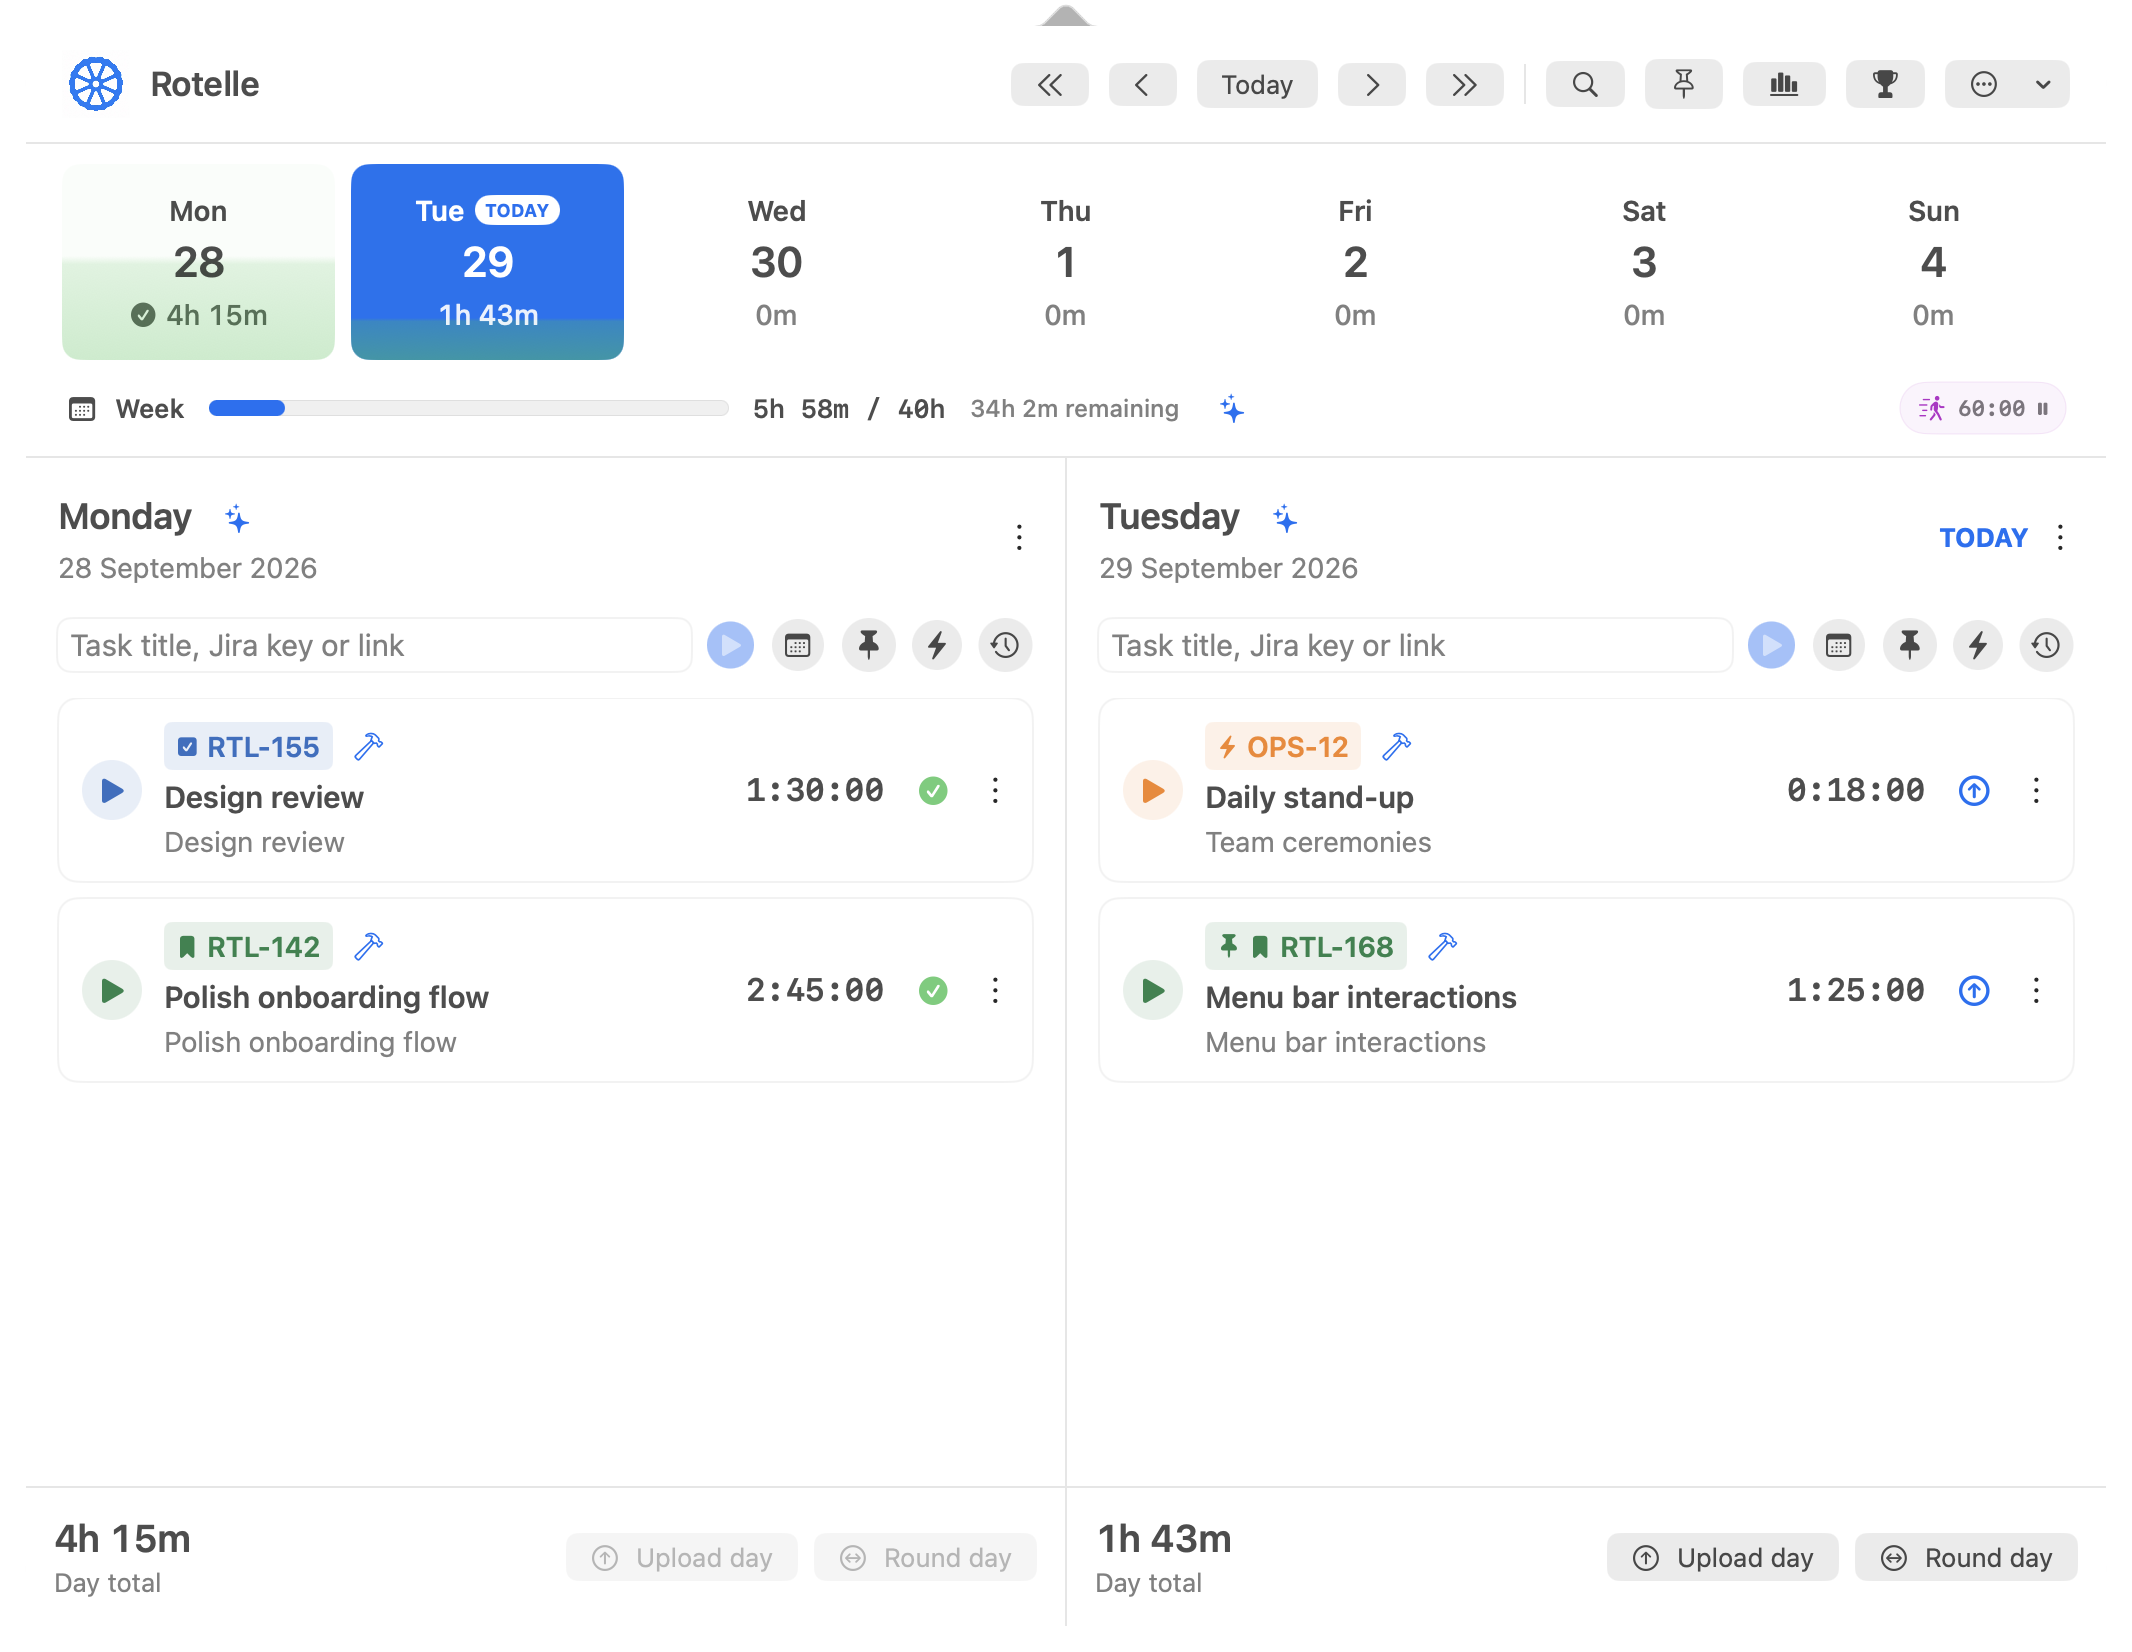The image size is (2132, 1652).
Task: Open the trophy achievements view
Action: tap(1884, 85)
